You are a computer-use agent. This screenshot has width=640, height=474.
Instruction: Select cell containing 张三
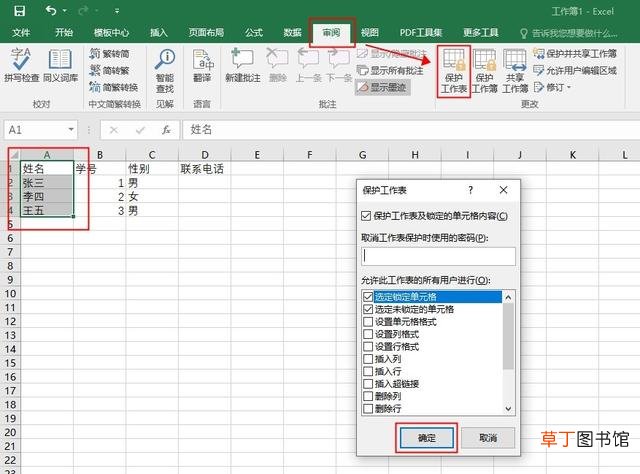point(47,182)
